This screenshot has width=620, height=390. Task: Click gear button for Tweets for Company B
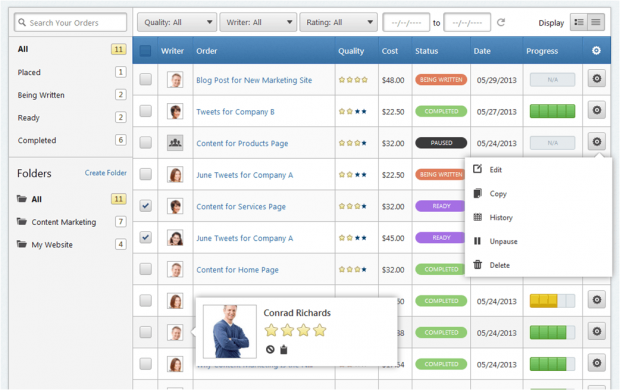click(x=597, y=110)
